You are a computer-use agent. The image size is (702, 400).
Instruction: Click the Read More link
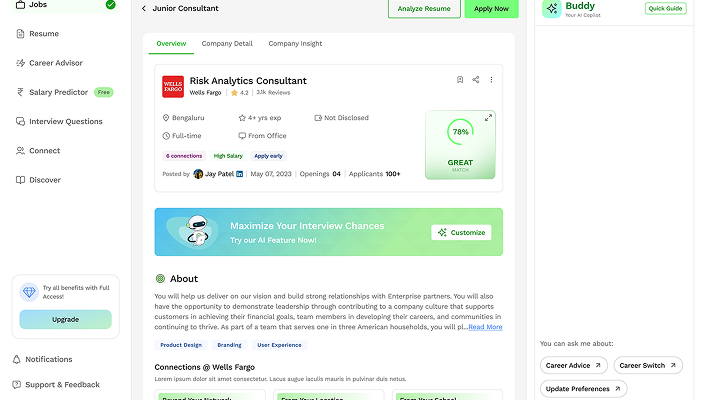pos(485,327)
